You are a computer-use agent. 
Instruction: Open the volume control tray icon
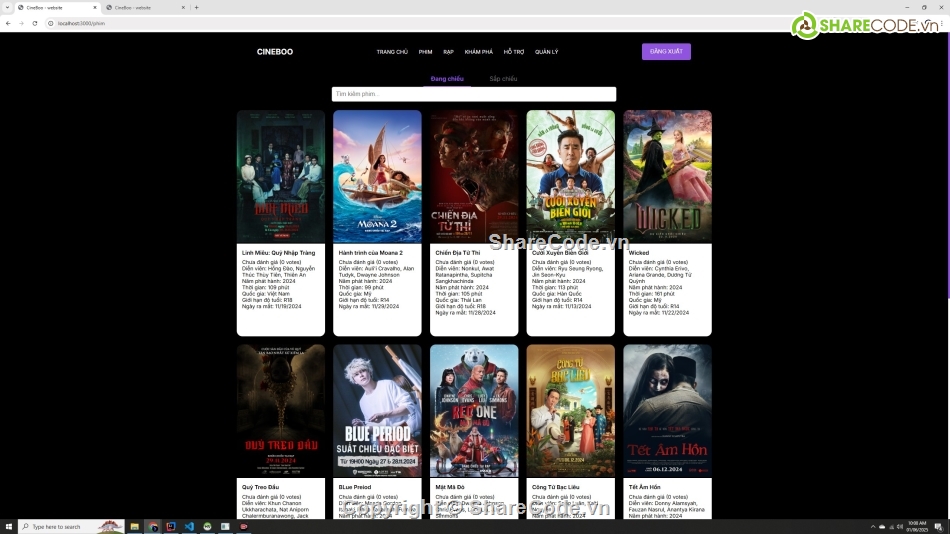(x=900, y=527)
